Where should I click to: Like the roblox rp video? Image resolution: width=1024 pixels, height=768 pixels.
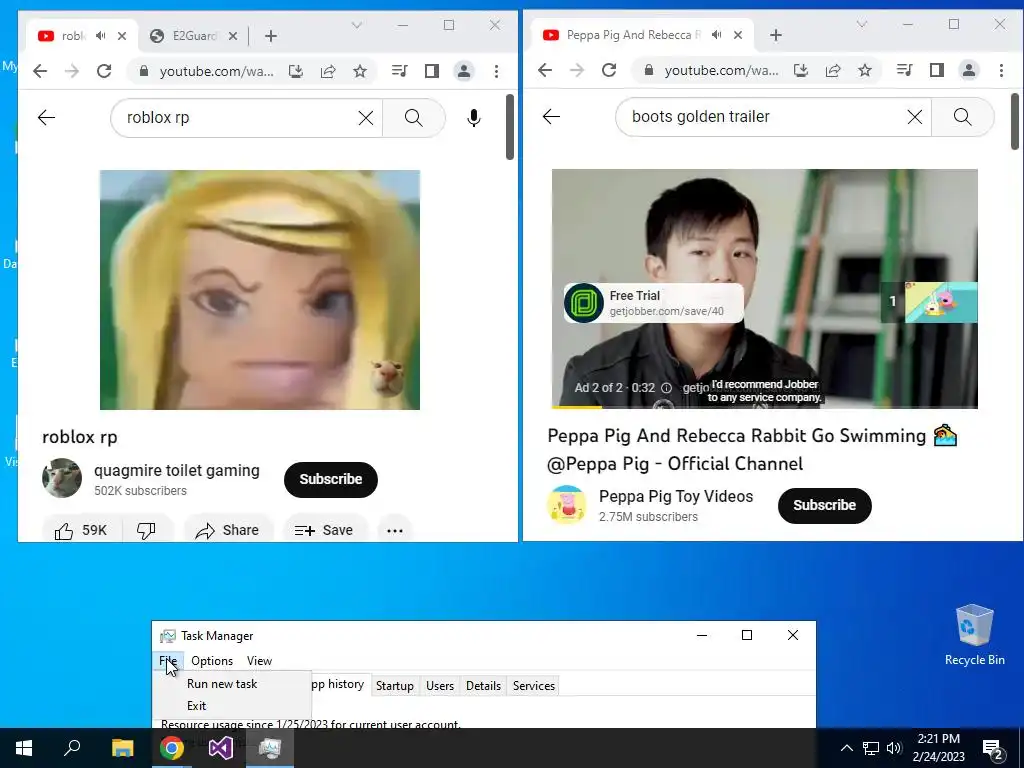point(81,530)
